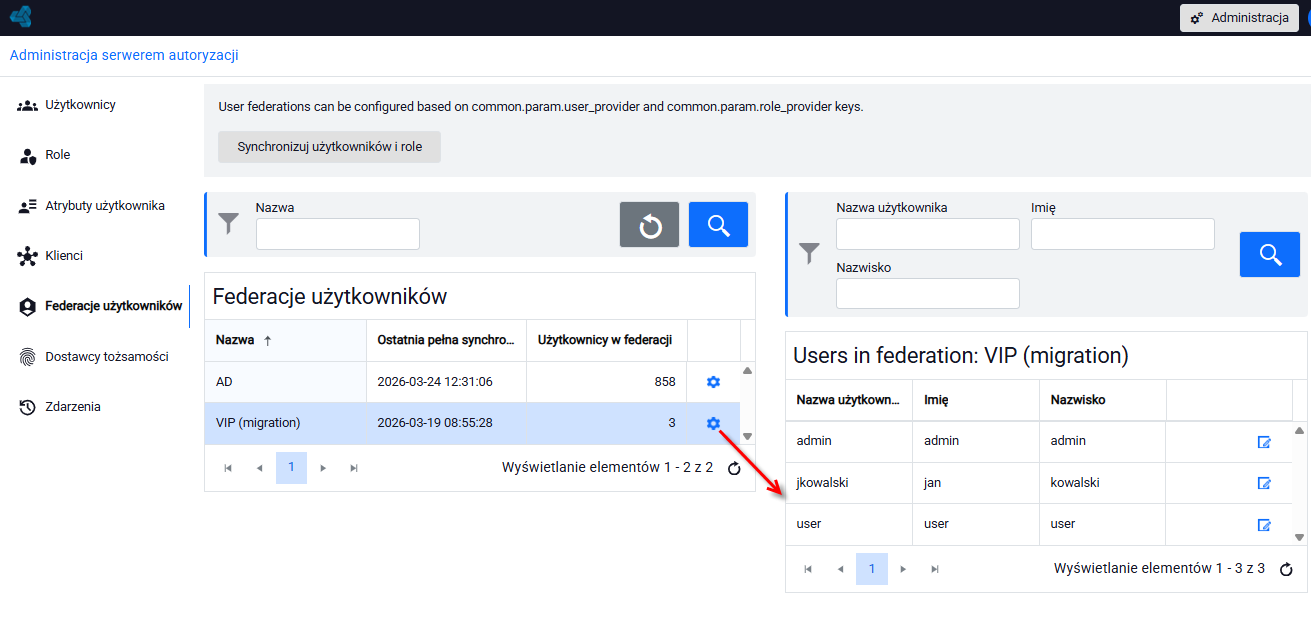Click the application logo in the top bar
This screenshot has height=618, width=1311.
click(x=21, y=17)
